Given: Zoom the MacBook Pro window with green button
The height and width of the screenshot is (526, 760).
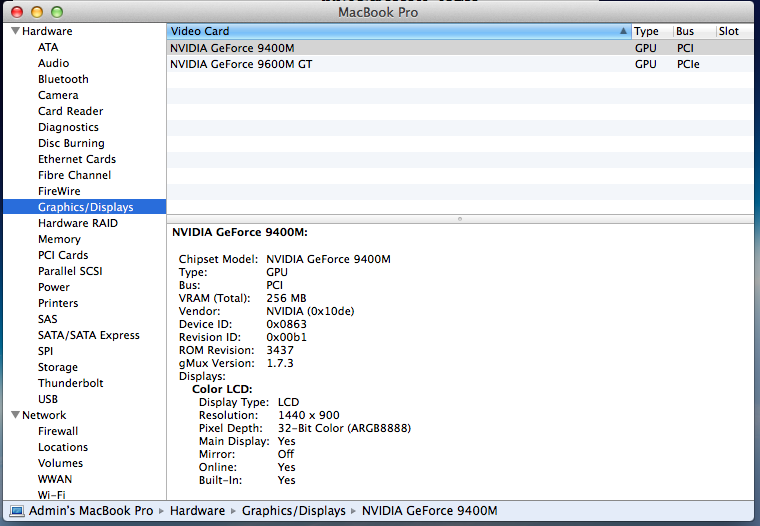Looking at the screenshot, I should coord(57,12).
